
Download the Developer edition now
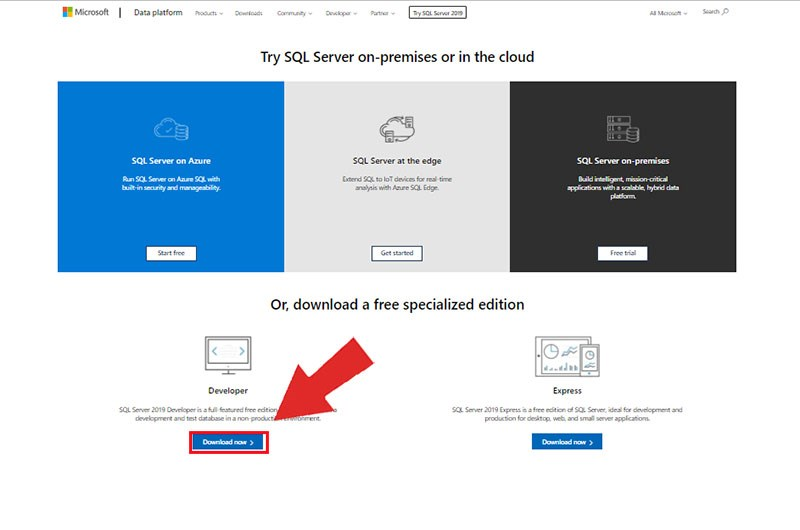[x=228, y=441]
